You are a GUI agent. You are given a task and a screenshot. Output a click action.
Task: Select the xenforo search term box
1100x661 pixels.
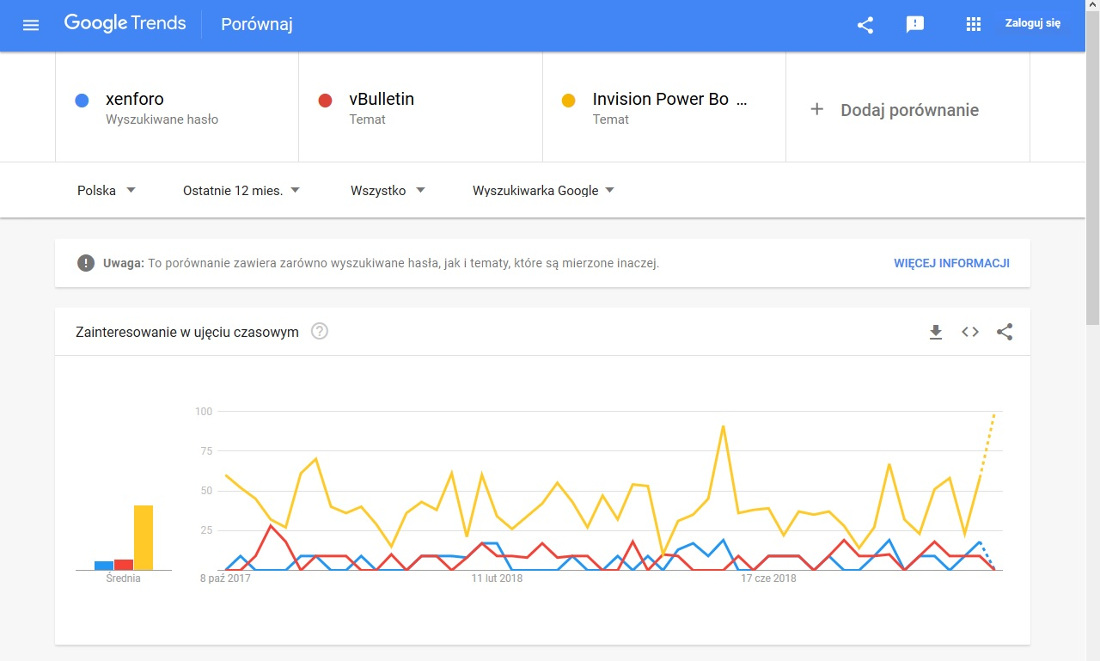[x=177, y=108]
